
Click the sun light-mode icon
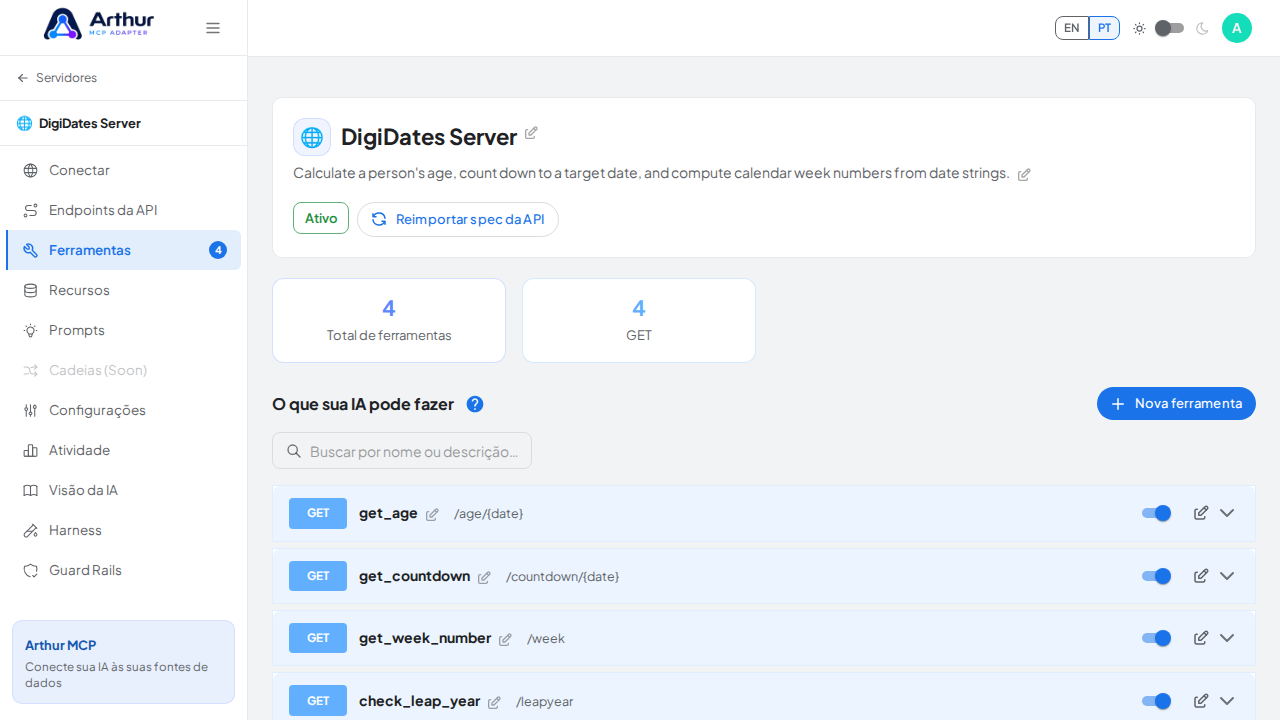[1139, 28]
